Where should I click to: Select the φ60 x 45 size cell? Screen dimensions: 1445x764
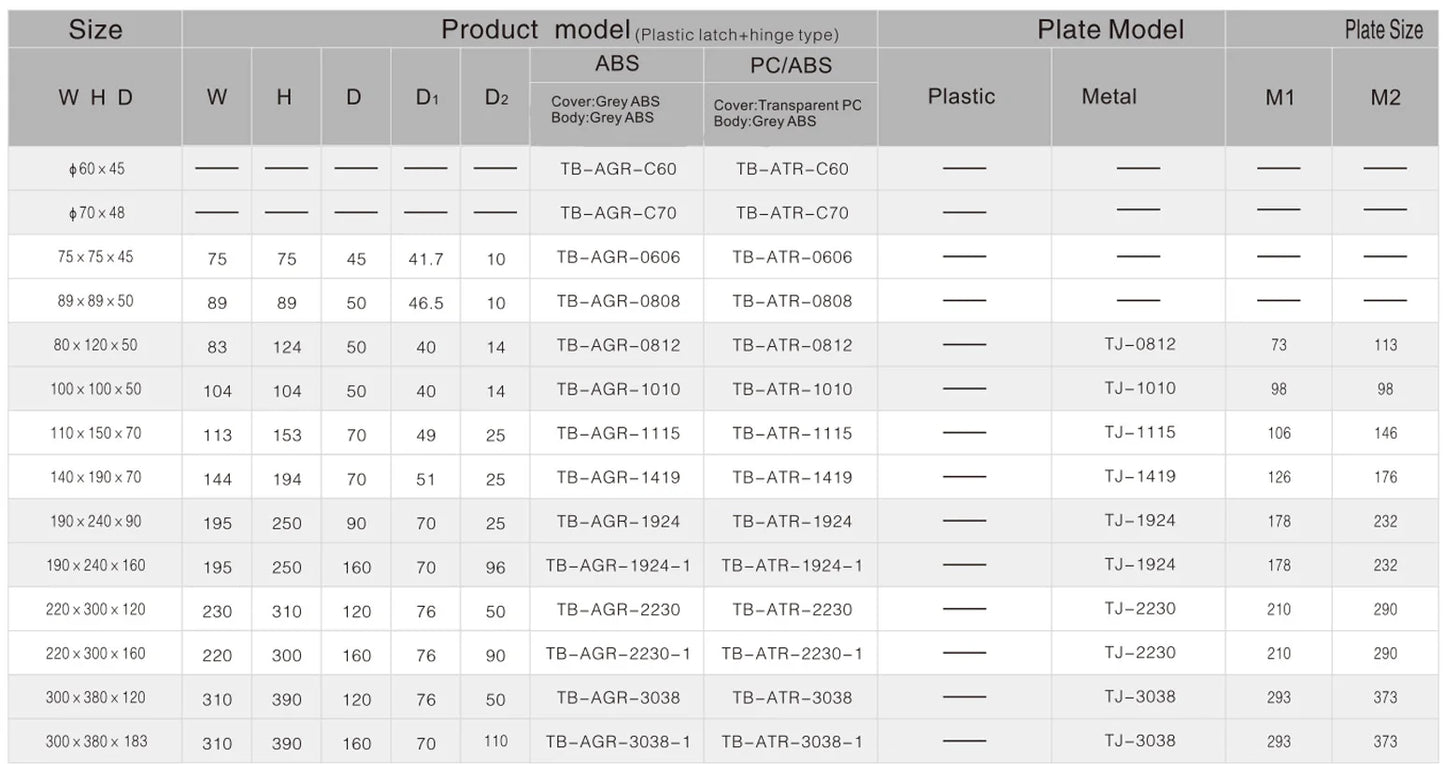(x=96, y=169)
